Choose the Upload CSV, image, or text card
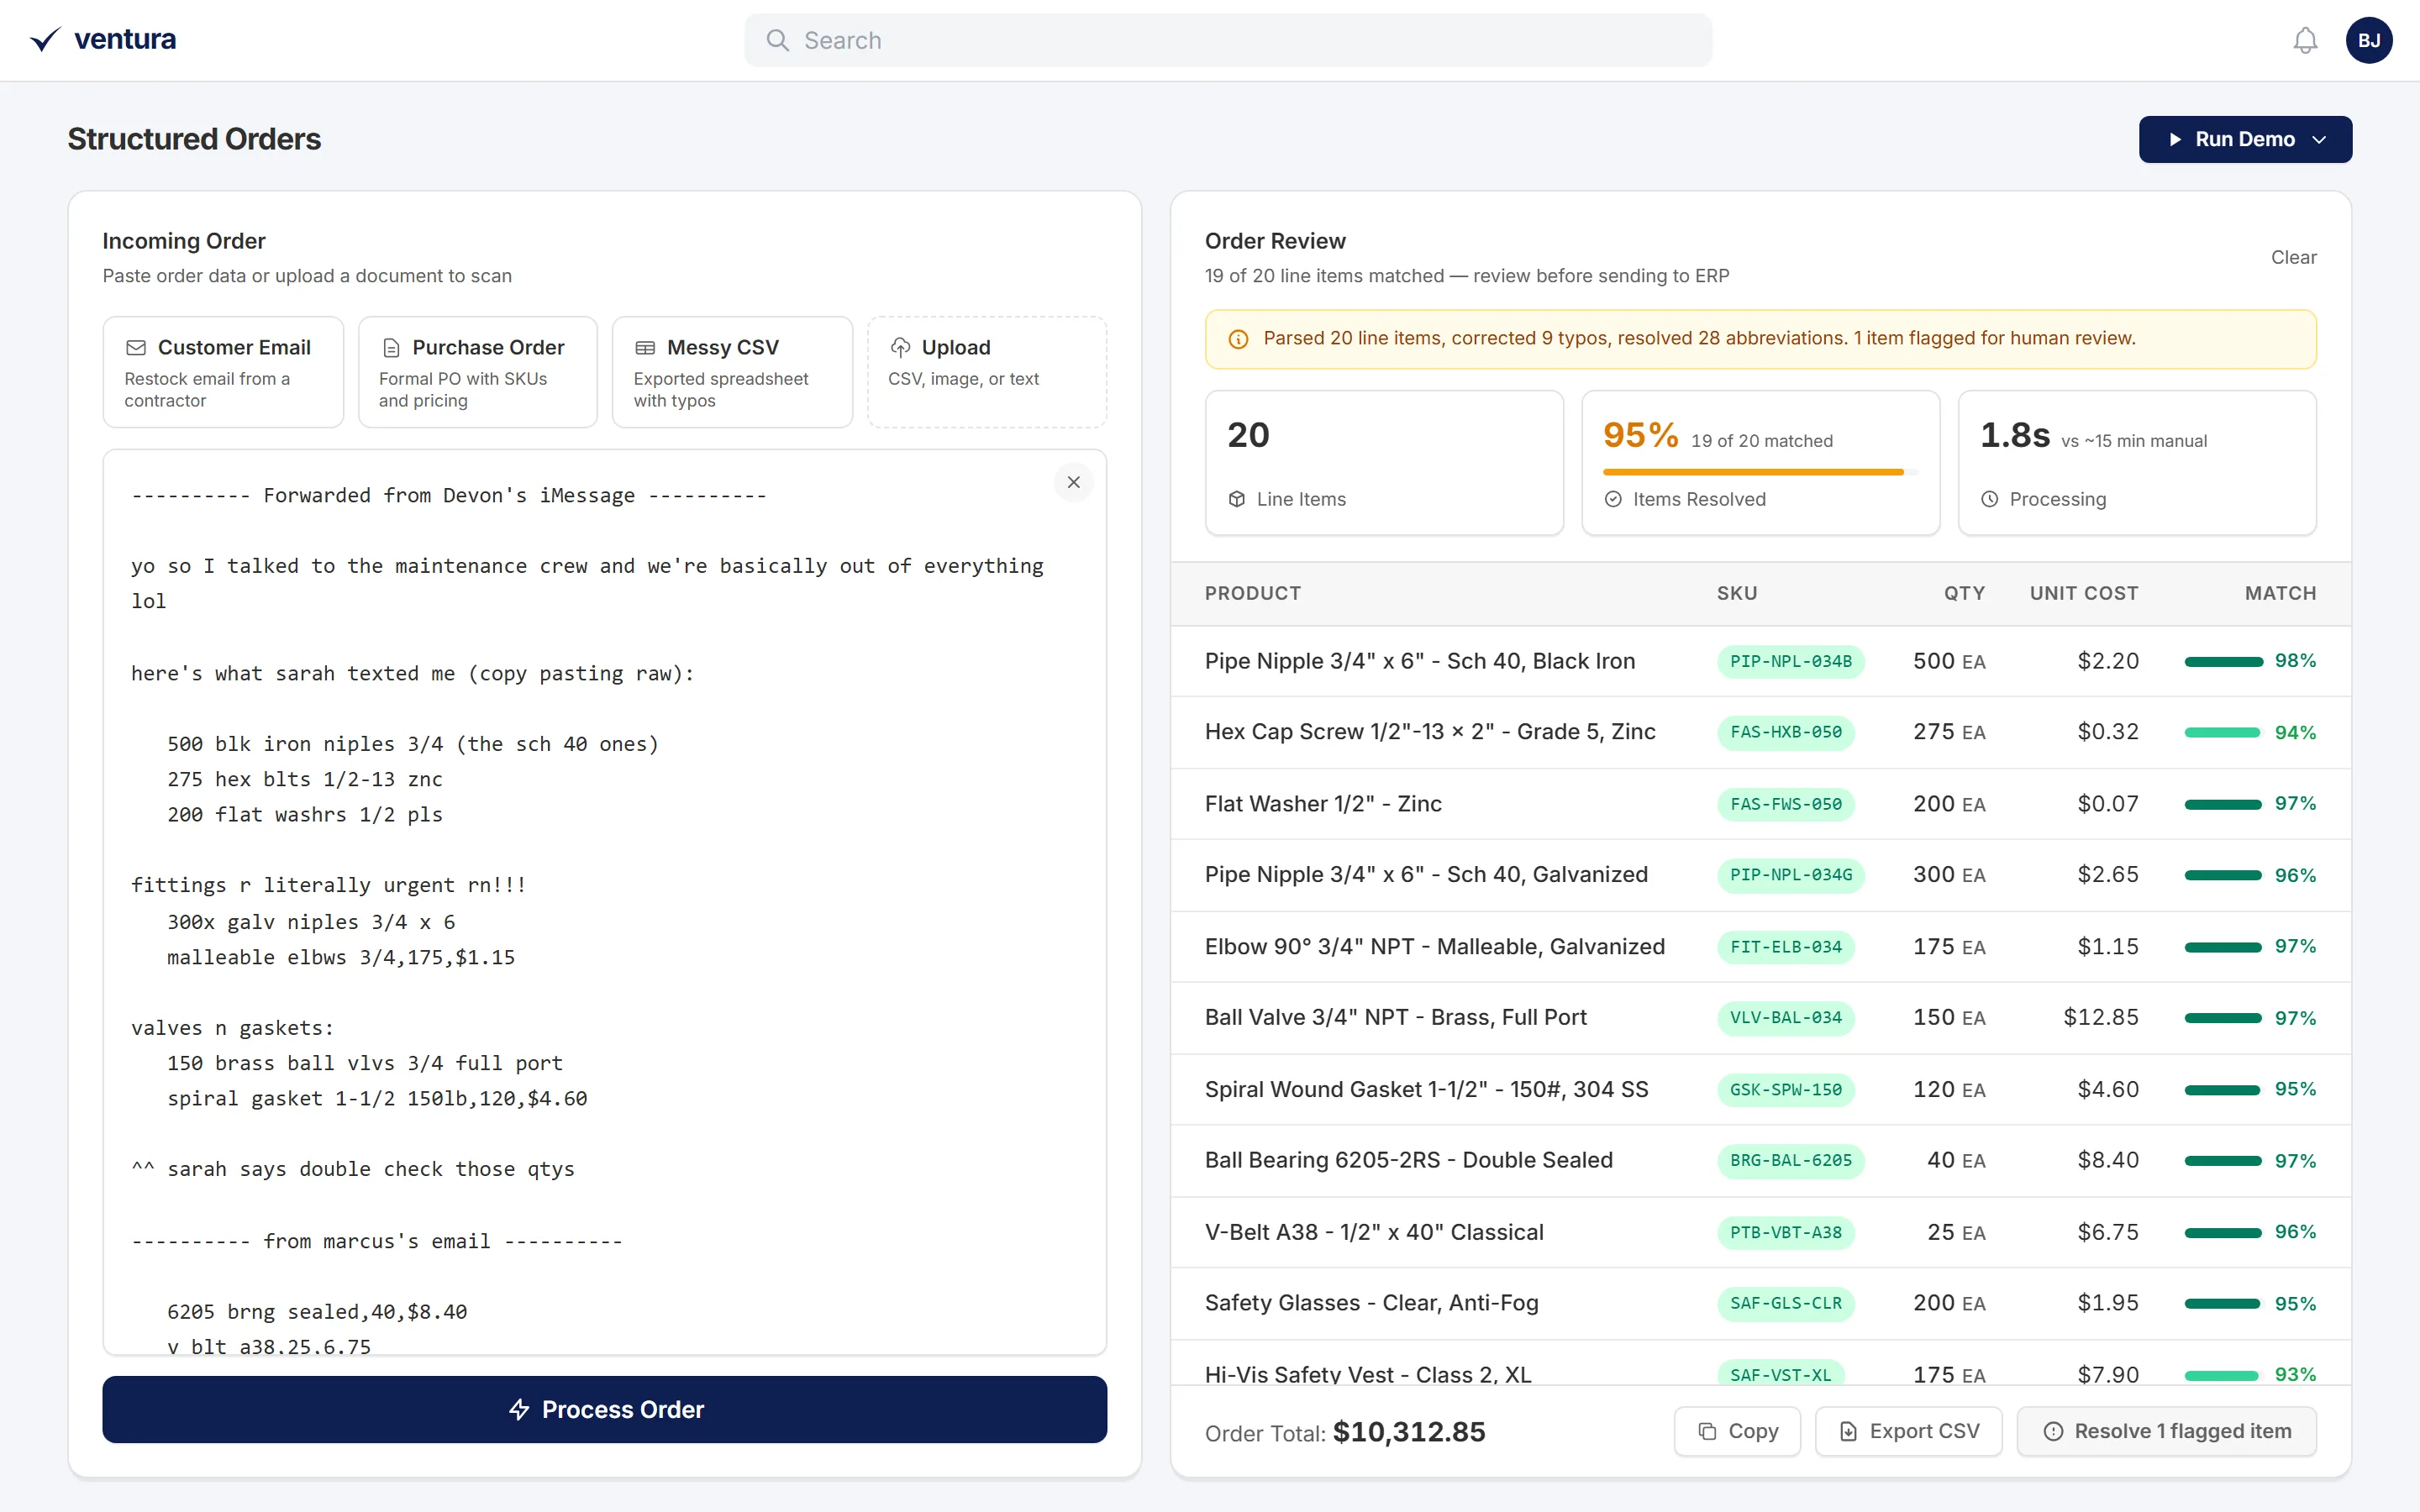This screenshot has width=2420, height=1512. 987,372
